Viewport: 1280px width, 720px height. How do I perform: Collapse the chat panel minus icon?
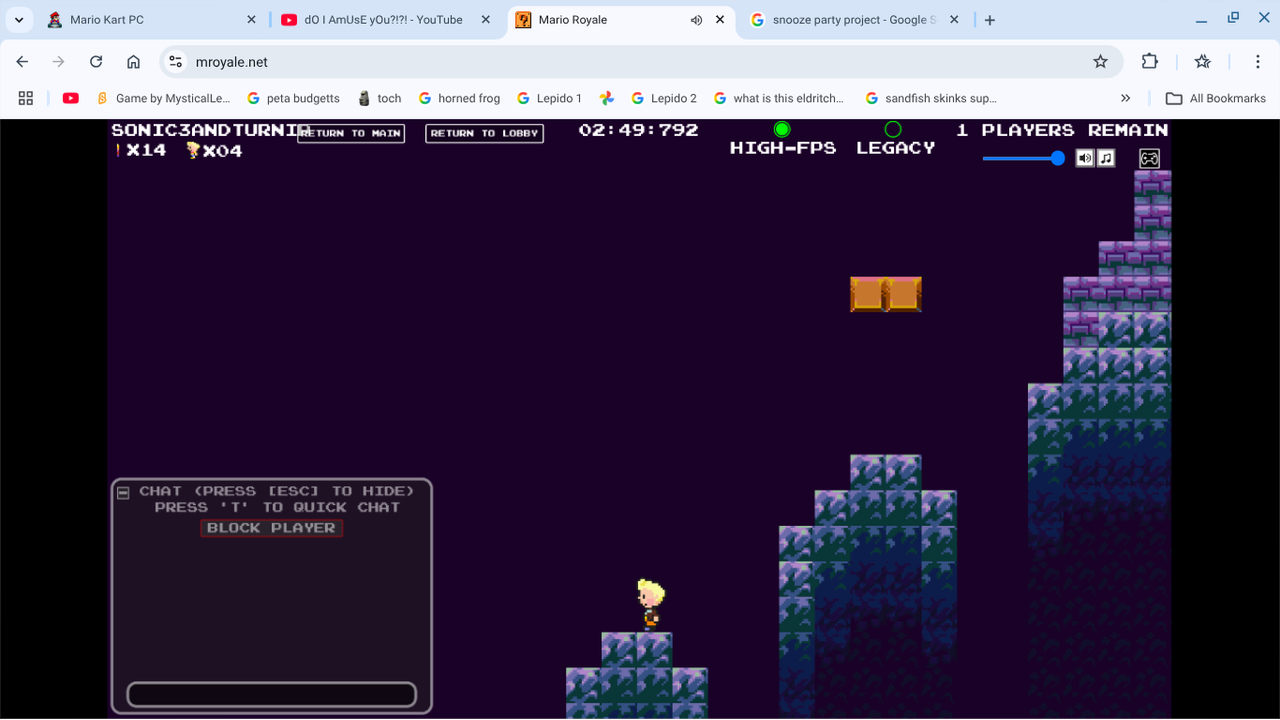(123, 492)
